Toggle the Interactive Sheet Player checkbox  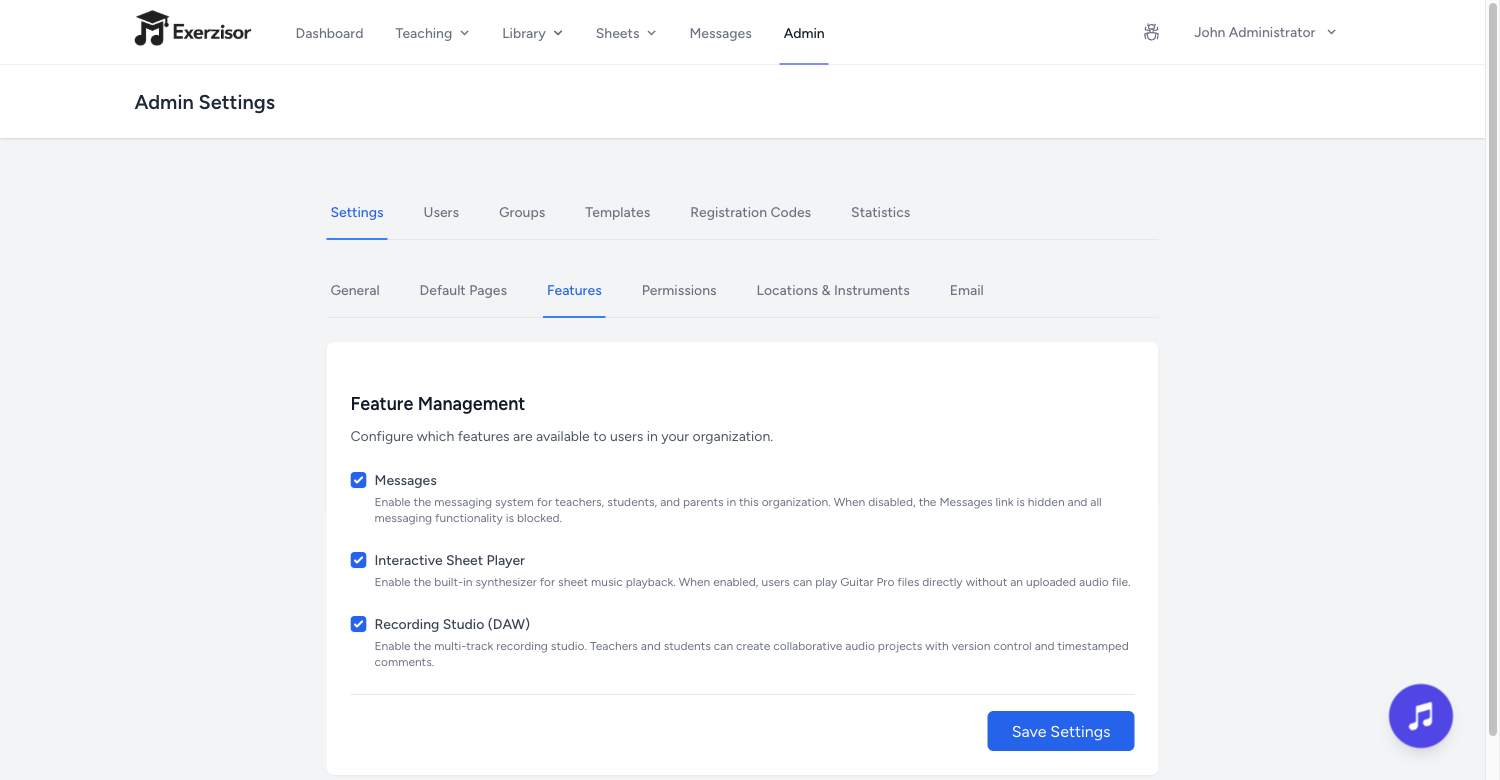pos(358,560)
